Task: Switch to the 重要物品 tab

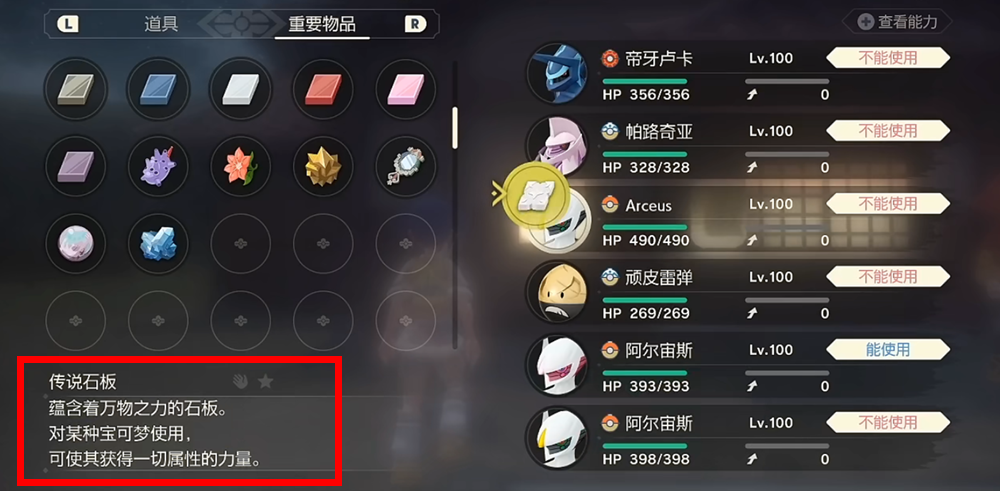Action: [322, 24]
